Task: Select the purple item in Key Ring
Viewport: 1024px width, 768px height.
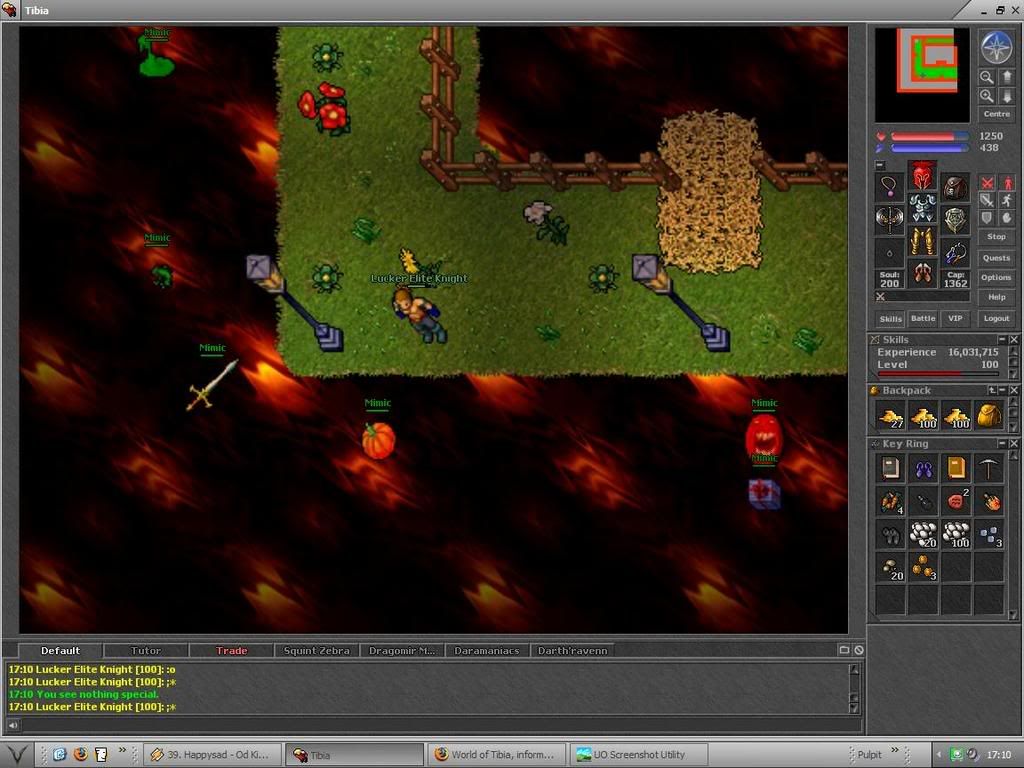Action: (x=923, y=468)
